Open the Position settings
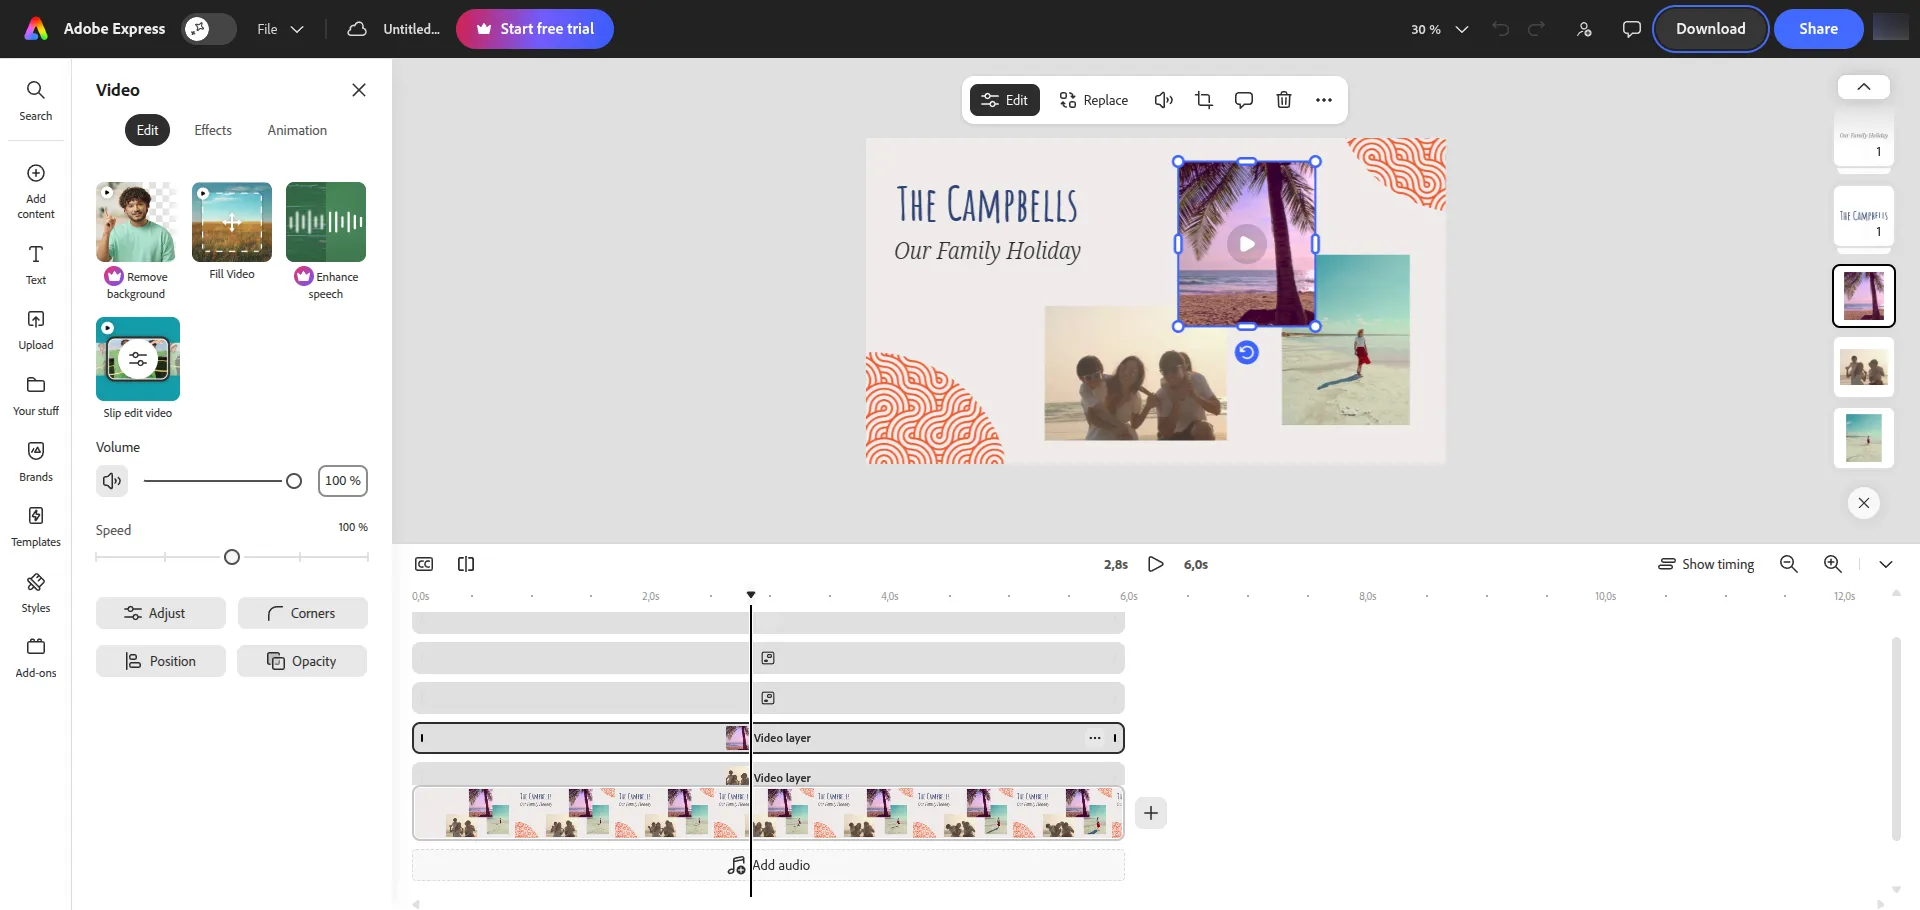This screenshot has height=910, width=1920. (x=161, y=661)
